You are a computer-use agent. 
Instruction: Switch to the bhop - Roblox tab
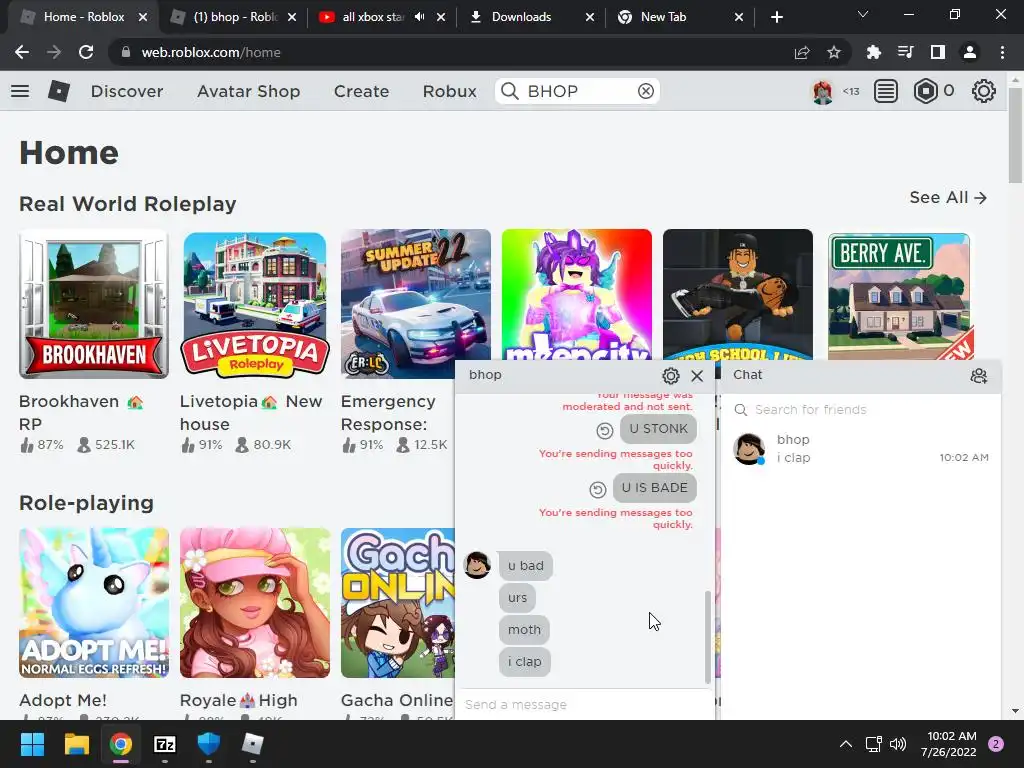(x=233, y=17)
